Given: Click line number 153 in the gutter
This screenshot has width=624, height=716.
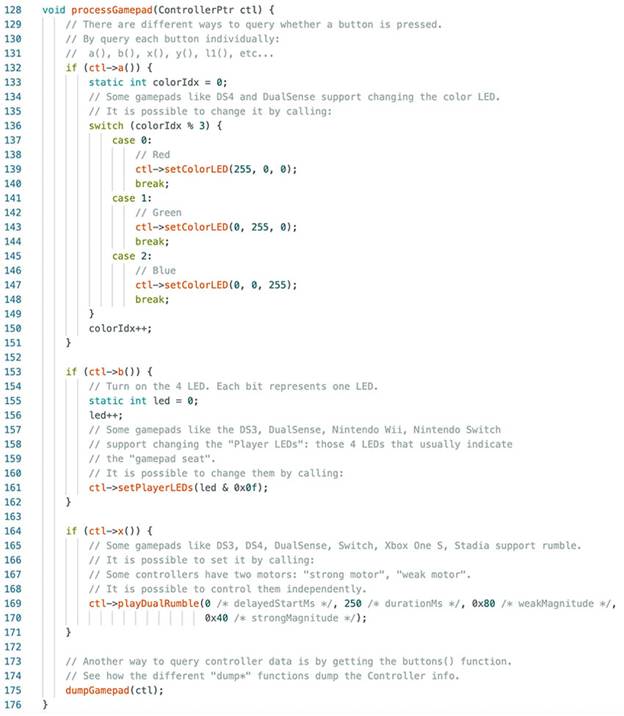Looking at the screenshot, I should pyautogui.click(x=15, y=371).
